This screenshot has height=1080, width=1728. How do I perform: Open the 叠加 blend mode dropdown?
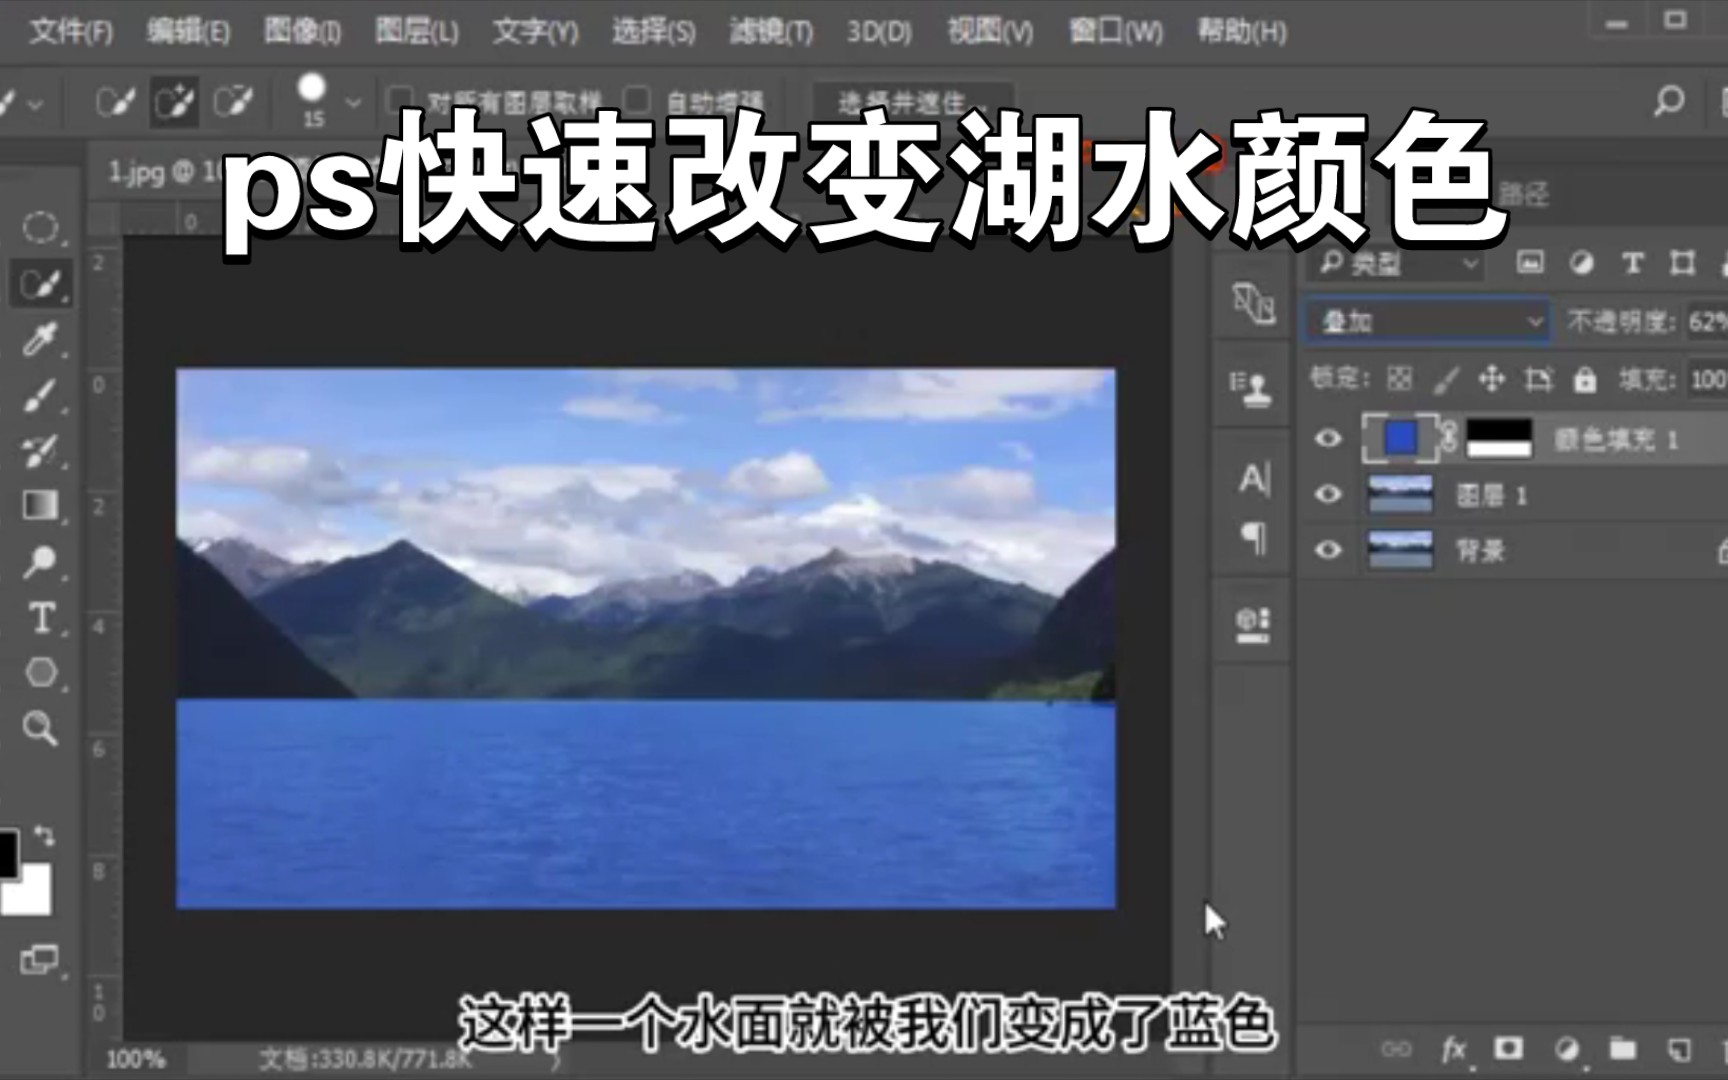click(1427, 321)
